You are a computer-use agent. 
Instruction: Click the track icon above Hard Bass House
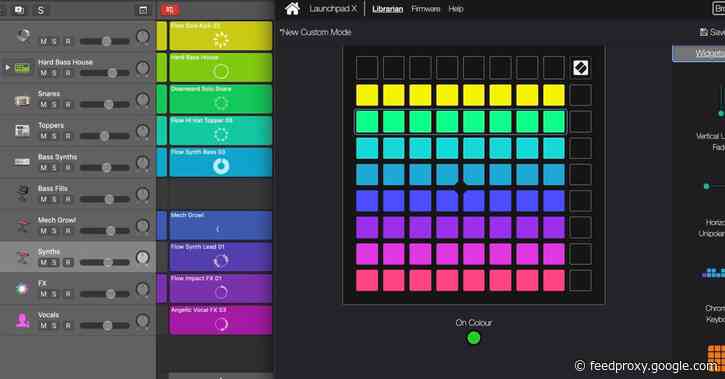(23, 36)
